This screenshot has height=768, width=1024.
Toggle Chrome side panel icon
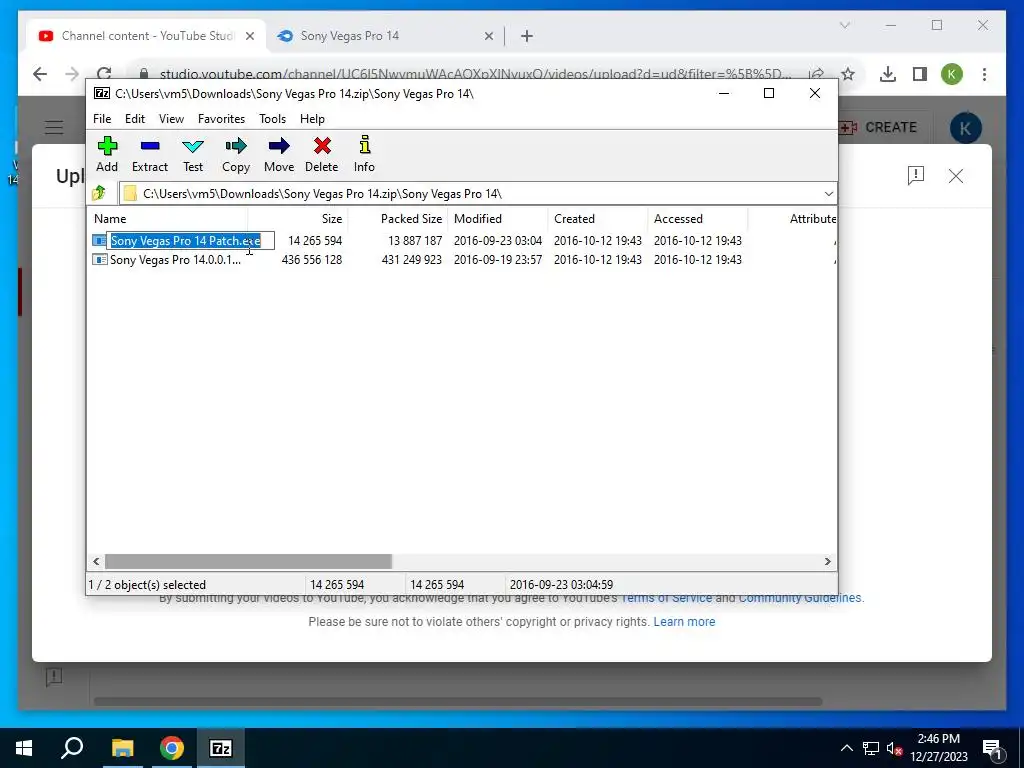(x=920, y=74)
